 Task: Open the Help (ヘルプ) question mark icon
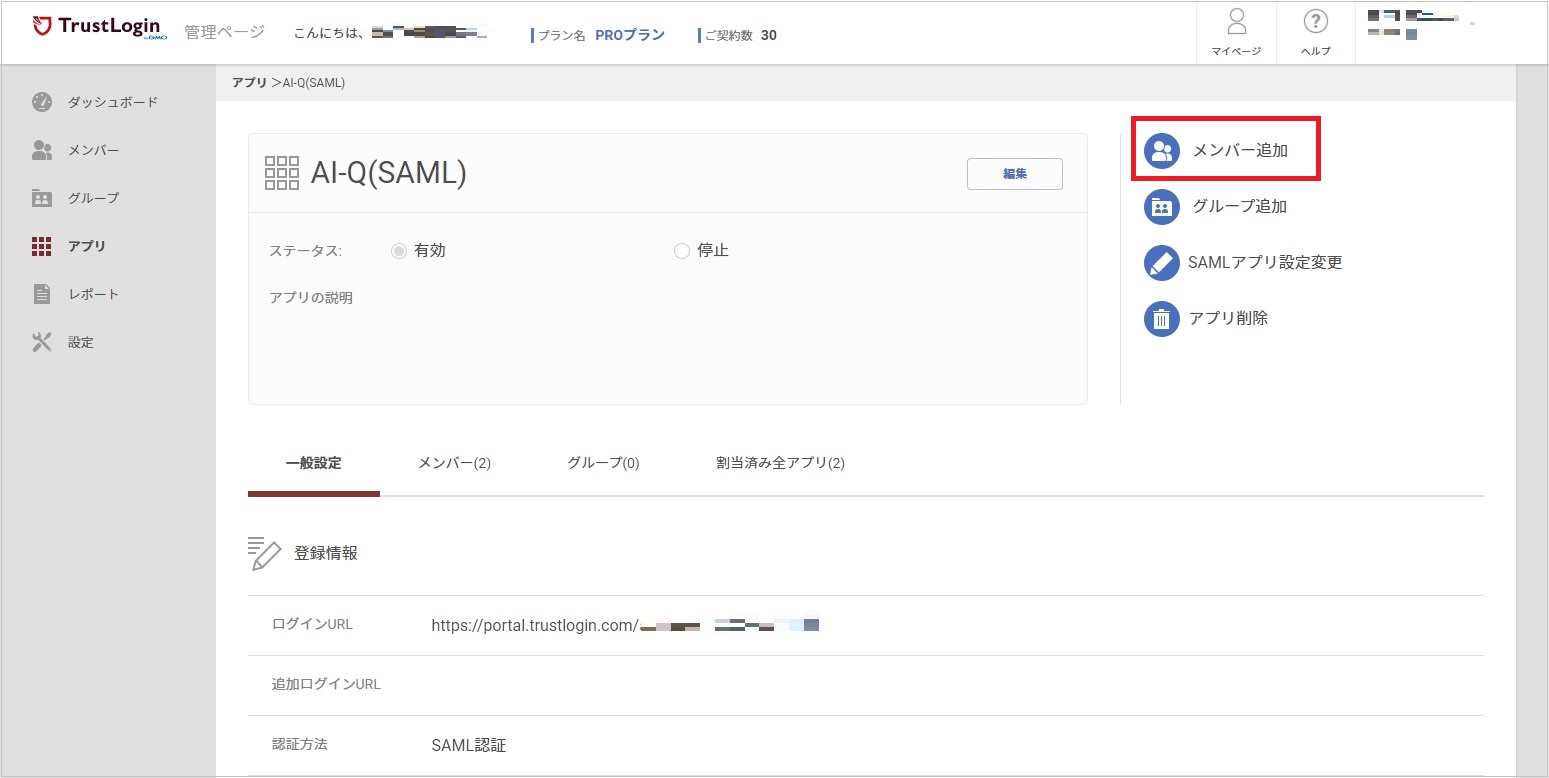pyautogui.click(x=1316, y=22)
